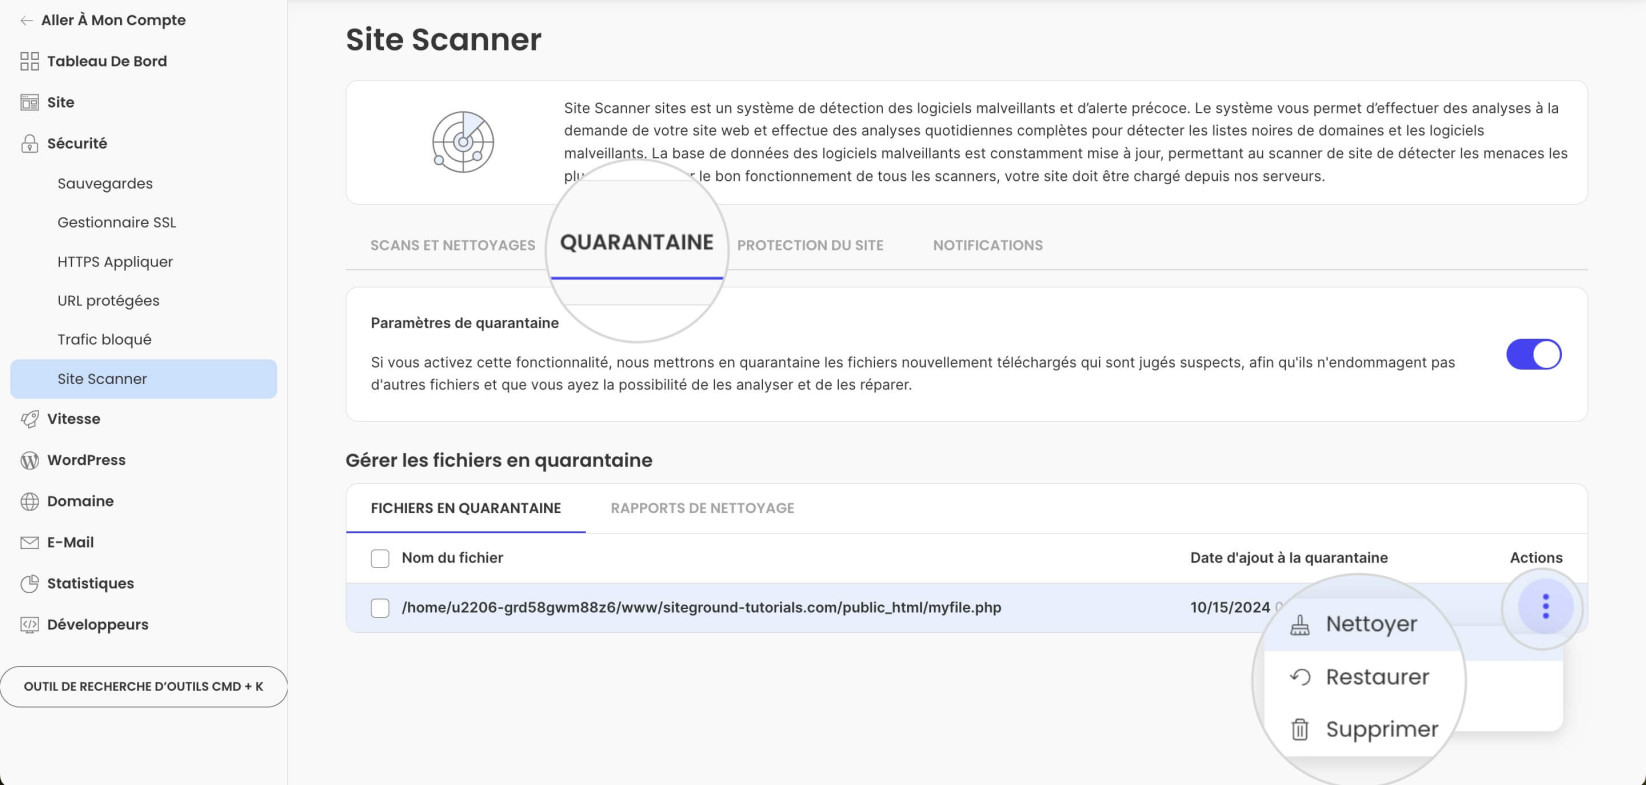Click the 10/15/2024 quarantine date cell
The height and width of the screenshot is (785, 1646).
(1230, 608)
